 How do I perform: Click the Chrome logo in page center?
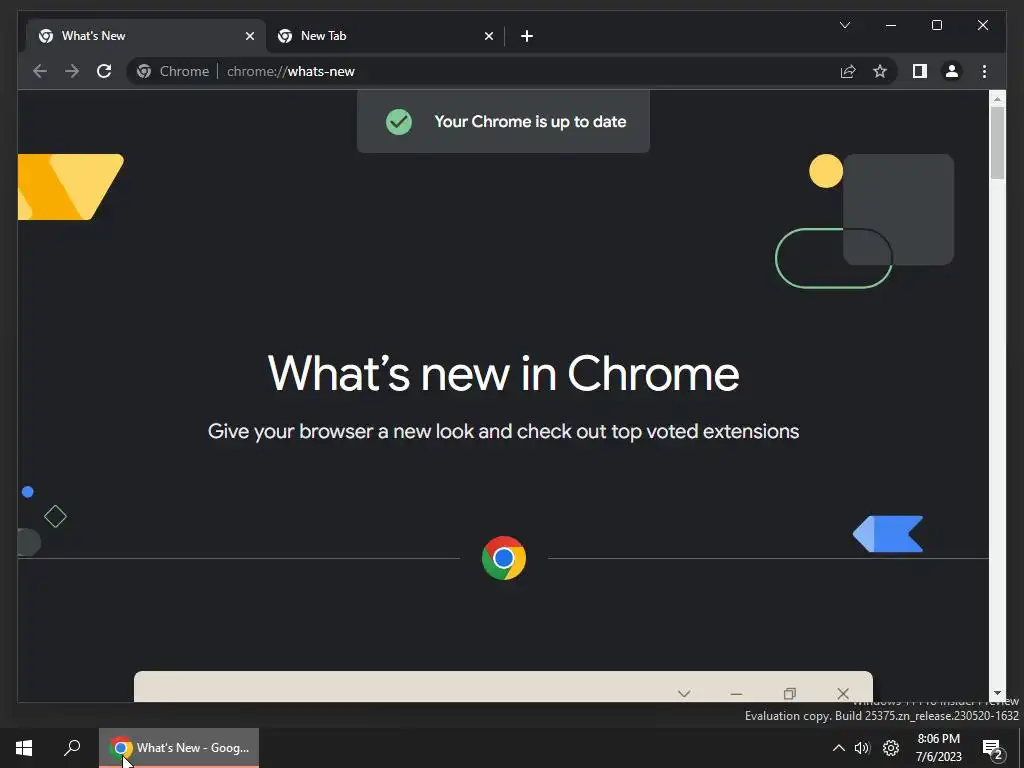(x=504, y=558)
